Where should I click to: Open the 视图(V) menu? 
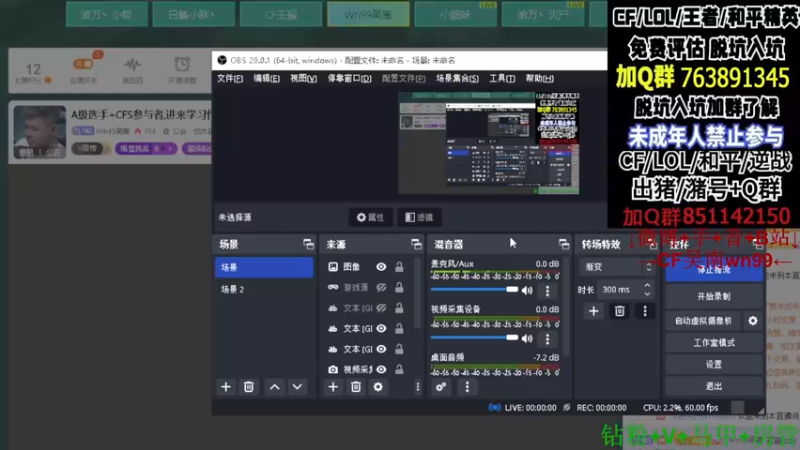(303, 79)
